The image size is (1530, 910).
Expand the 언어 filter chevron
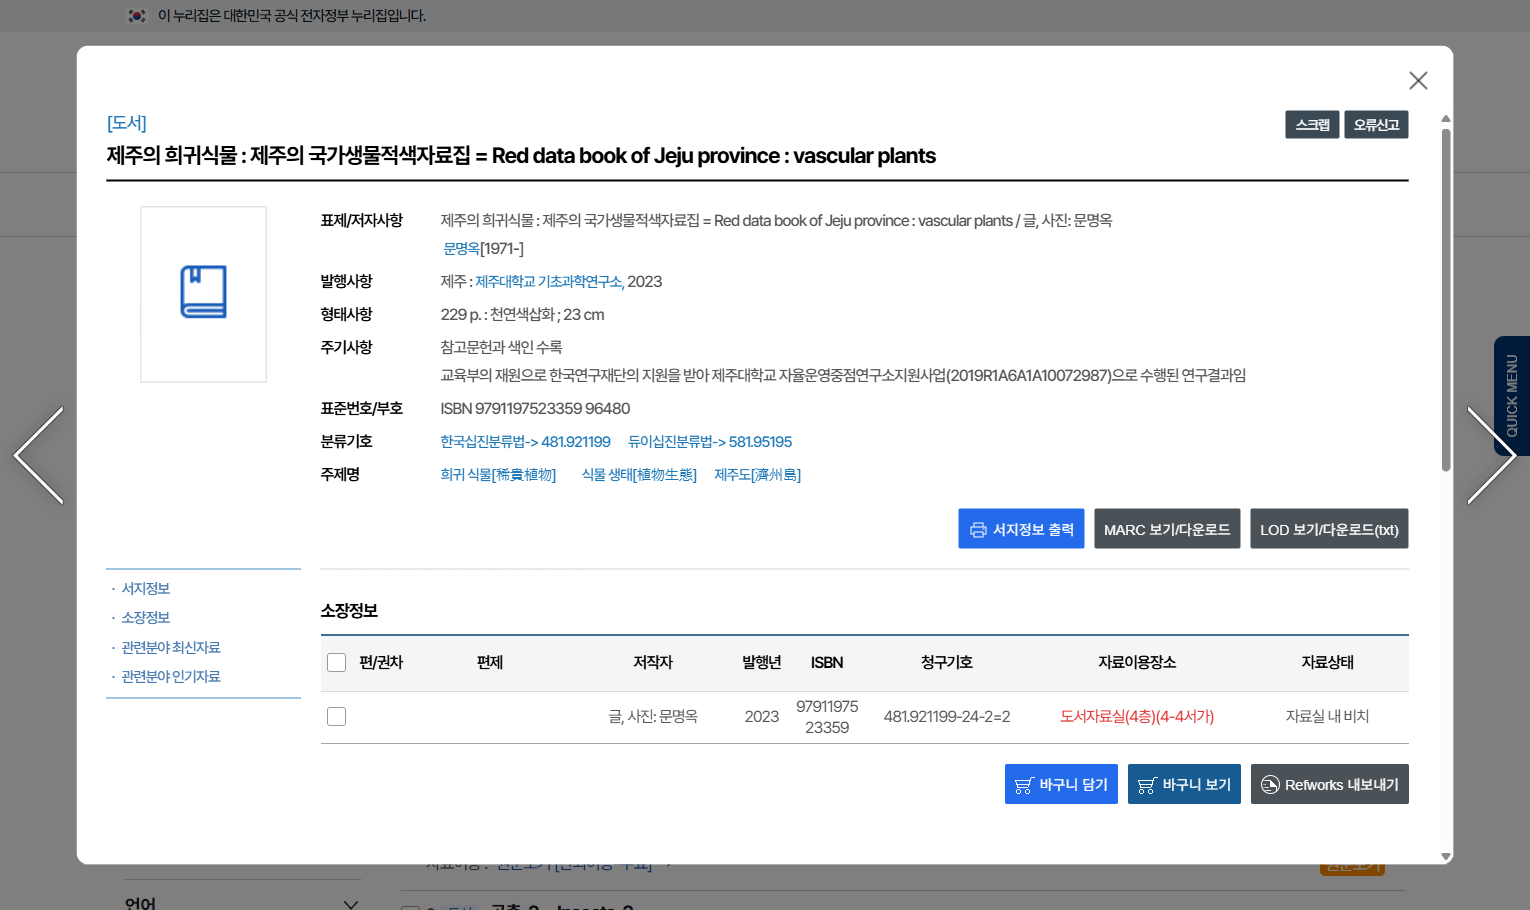click(x=350, y=903)
